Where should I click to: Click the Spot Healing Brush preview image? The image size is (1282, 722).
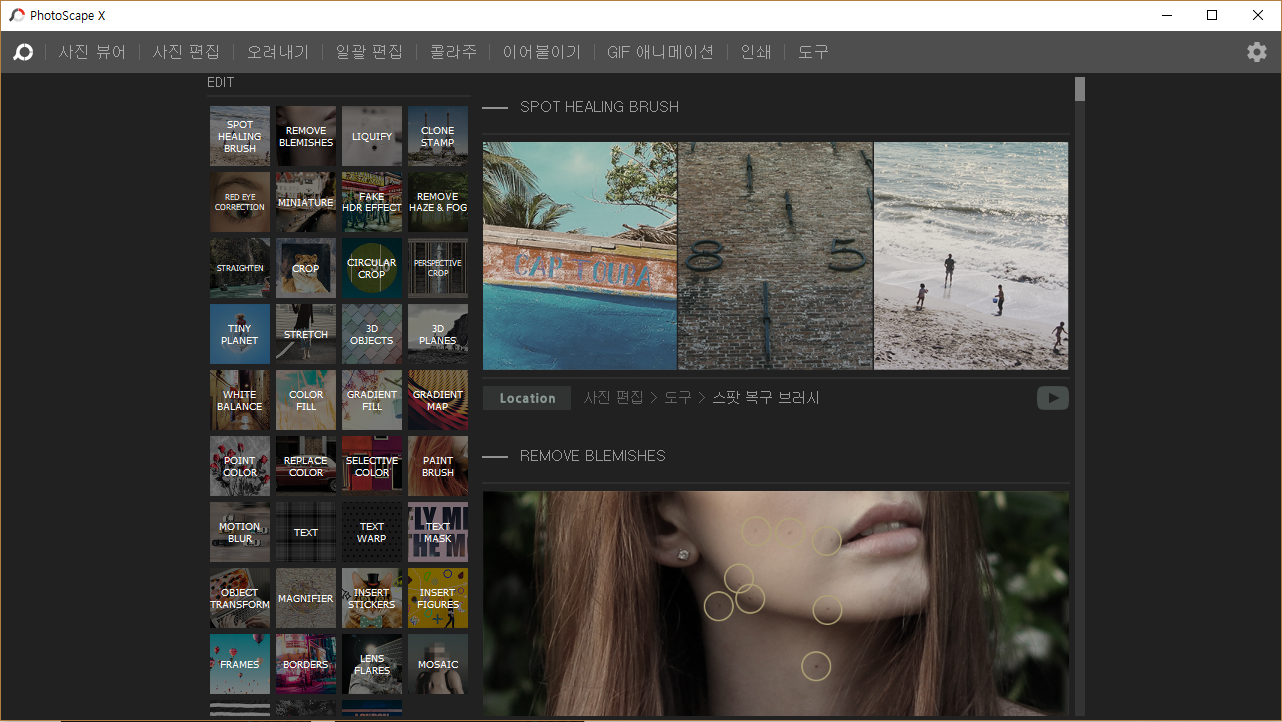click(775, 256)
